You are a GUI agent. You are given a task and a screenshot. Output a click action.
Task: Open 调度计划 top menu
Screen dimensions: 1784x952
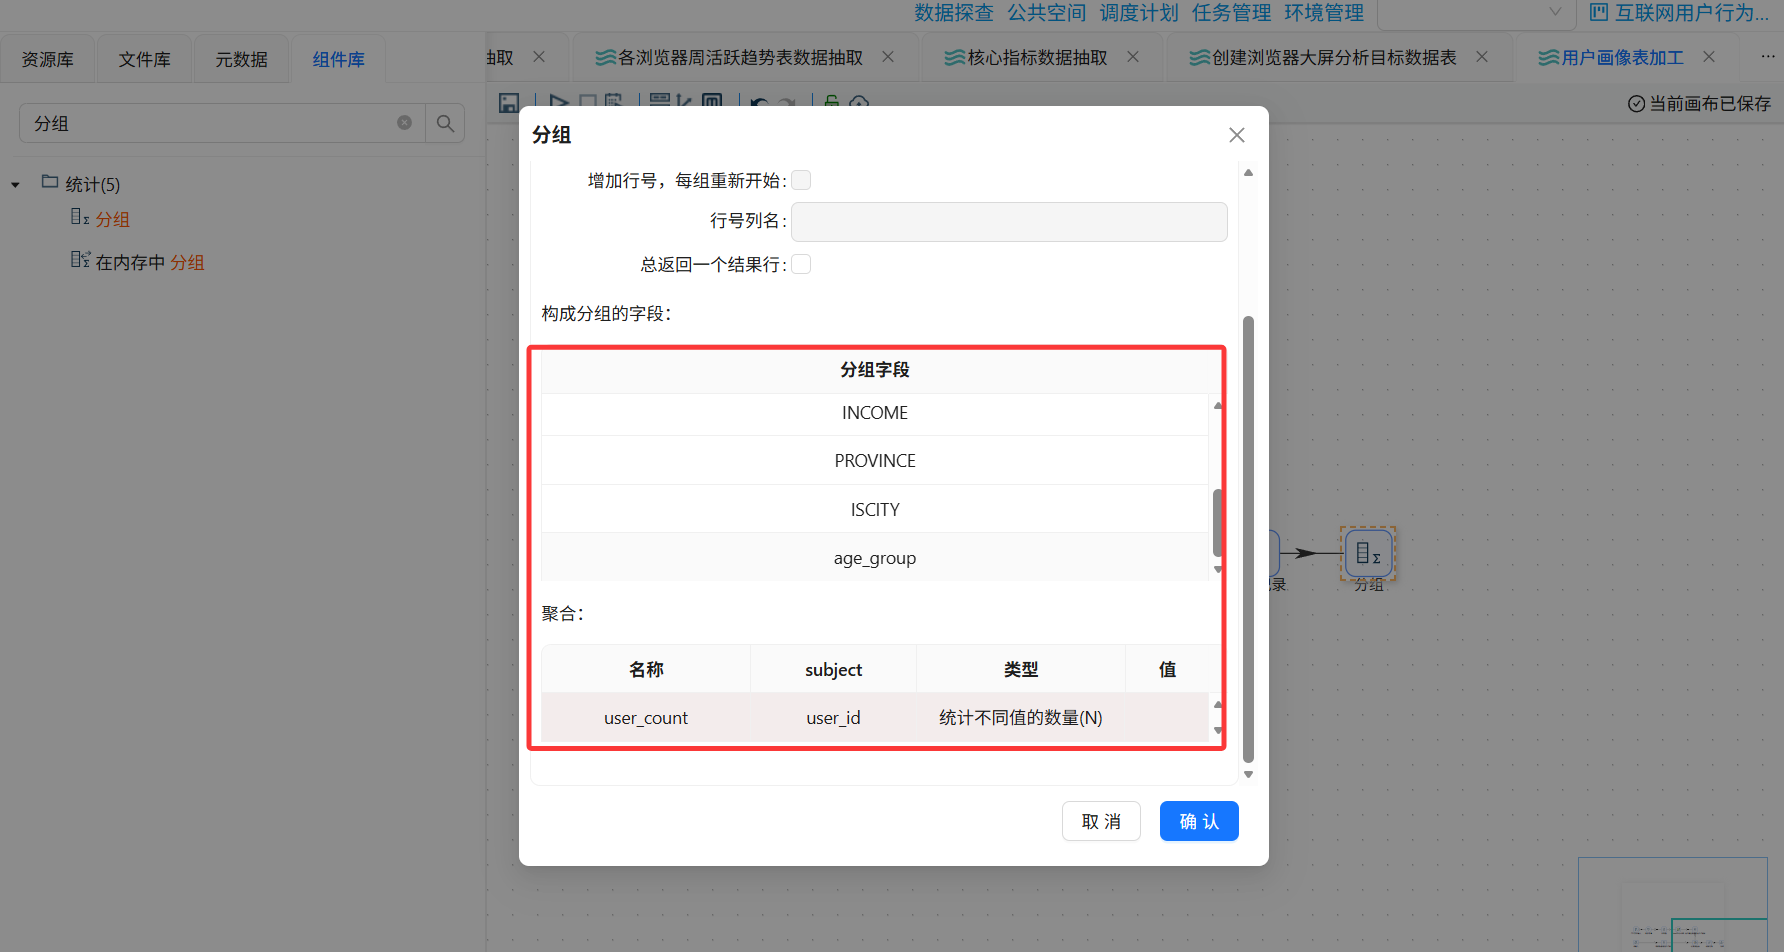tap(1139, 13)
